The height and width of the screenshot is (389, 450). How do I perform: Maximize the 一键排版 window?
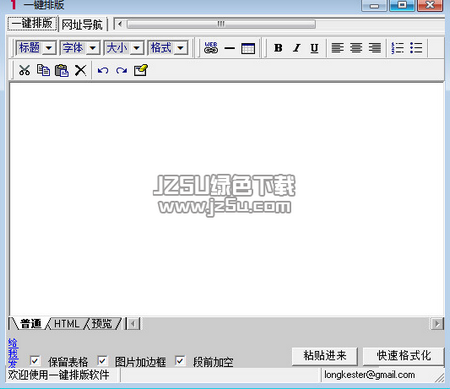402,5
